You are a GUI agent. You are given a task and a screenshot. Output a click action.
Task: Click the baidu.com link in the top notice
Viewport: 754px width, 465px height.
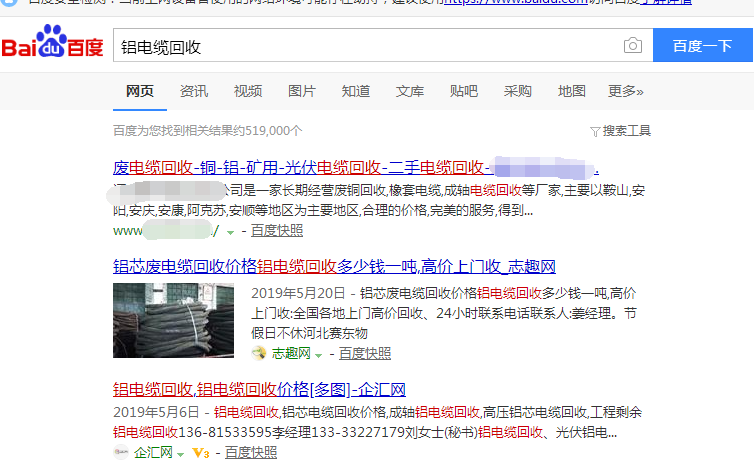click(x=515, y=2)
